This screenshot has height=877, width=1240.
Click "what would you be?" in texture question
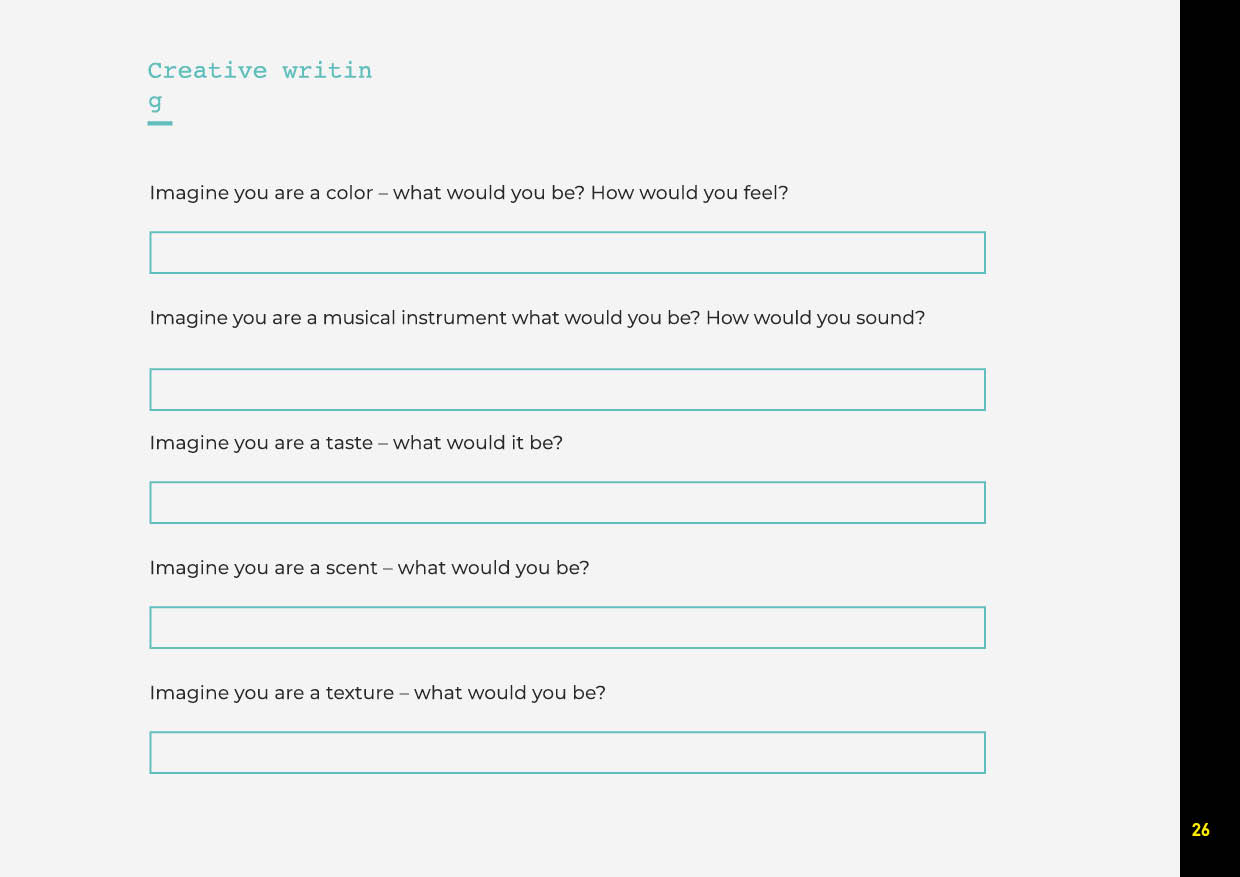pos(510,693)
